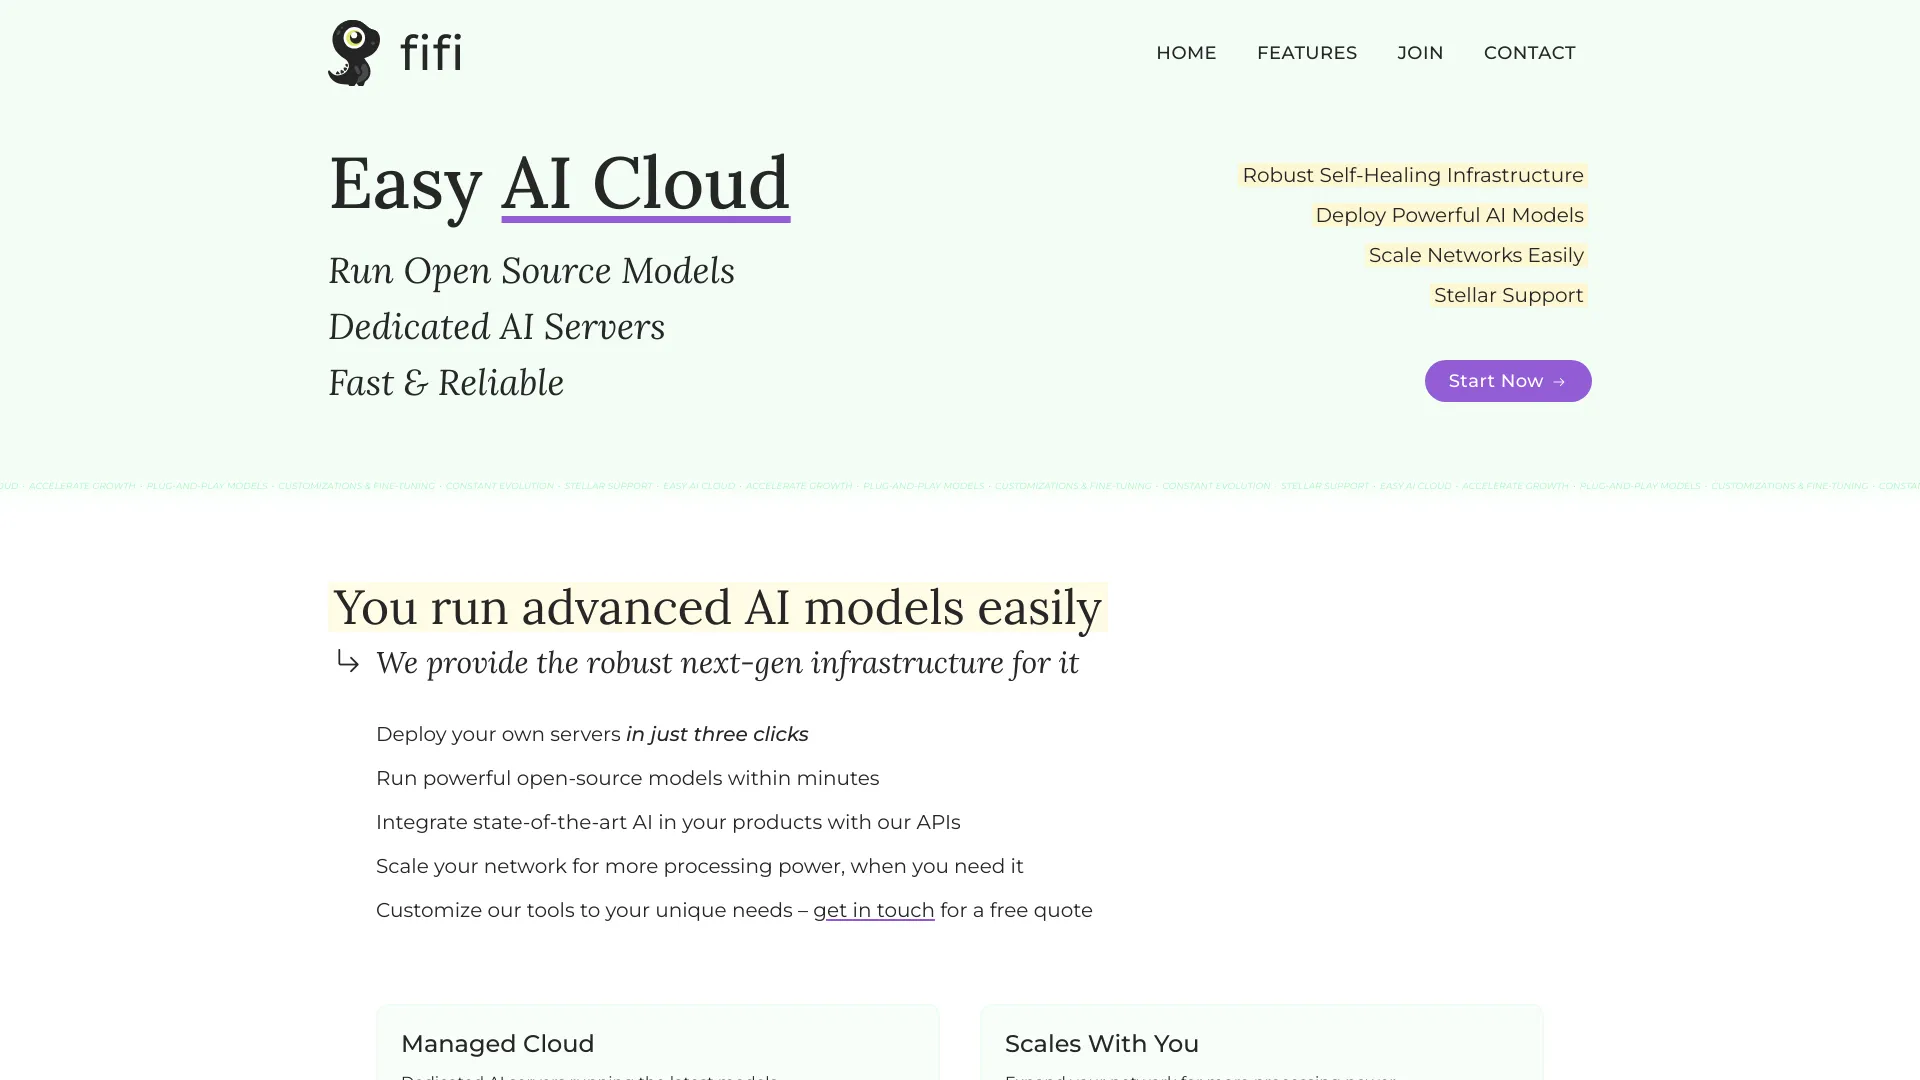The image size is (1920, 1080).
Task: Open the FEATURES navigation item
Action: point(1307,53)
